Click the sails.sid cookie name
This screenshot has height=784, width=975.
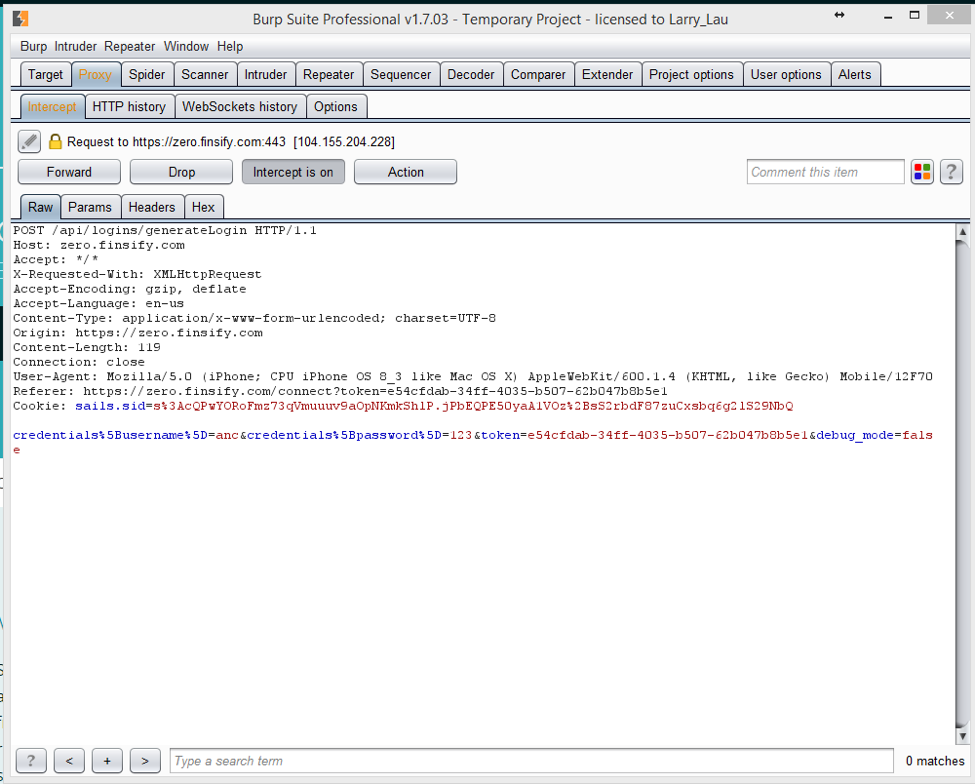tap(110, 406)
